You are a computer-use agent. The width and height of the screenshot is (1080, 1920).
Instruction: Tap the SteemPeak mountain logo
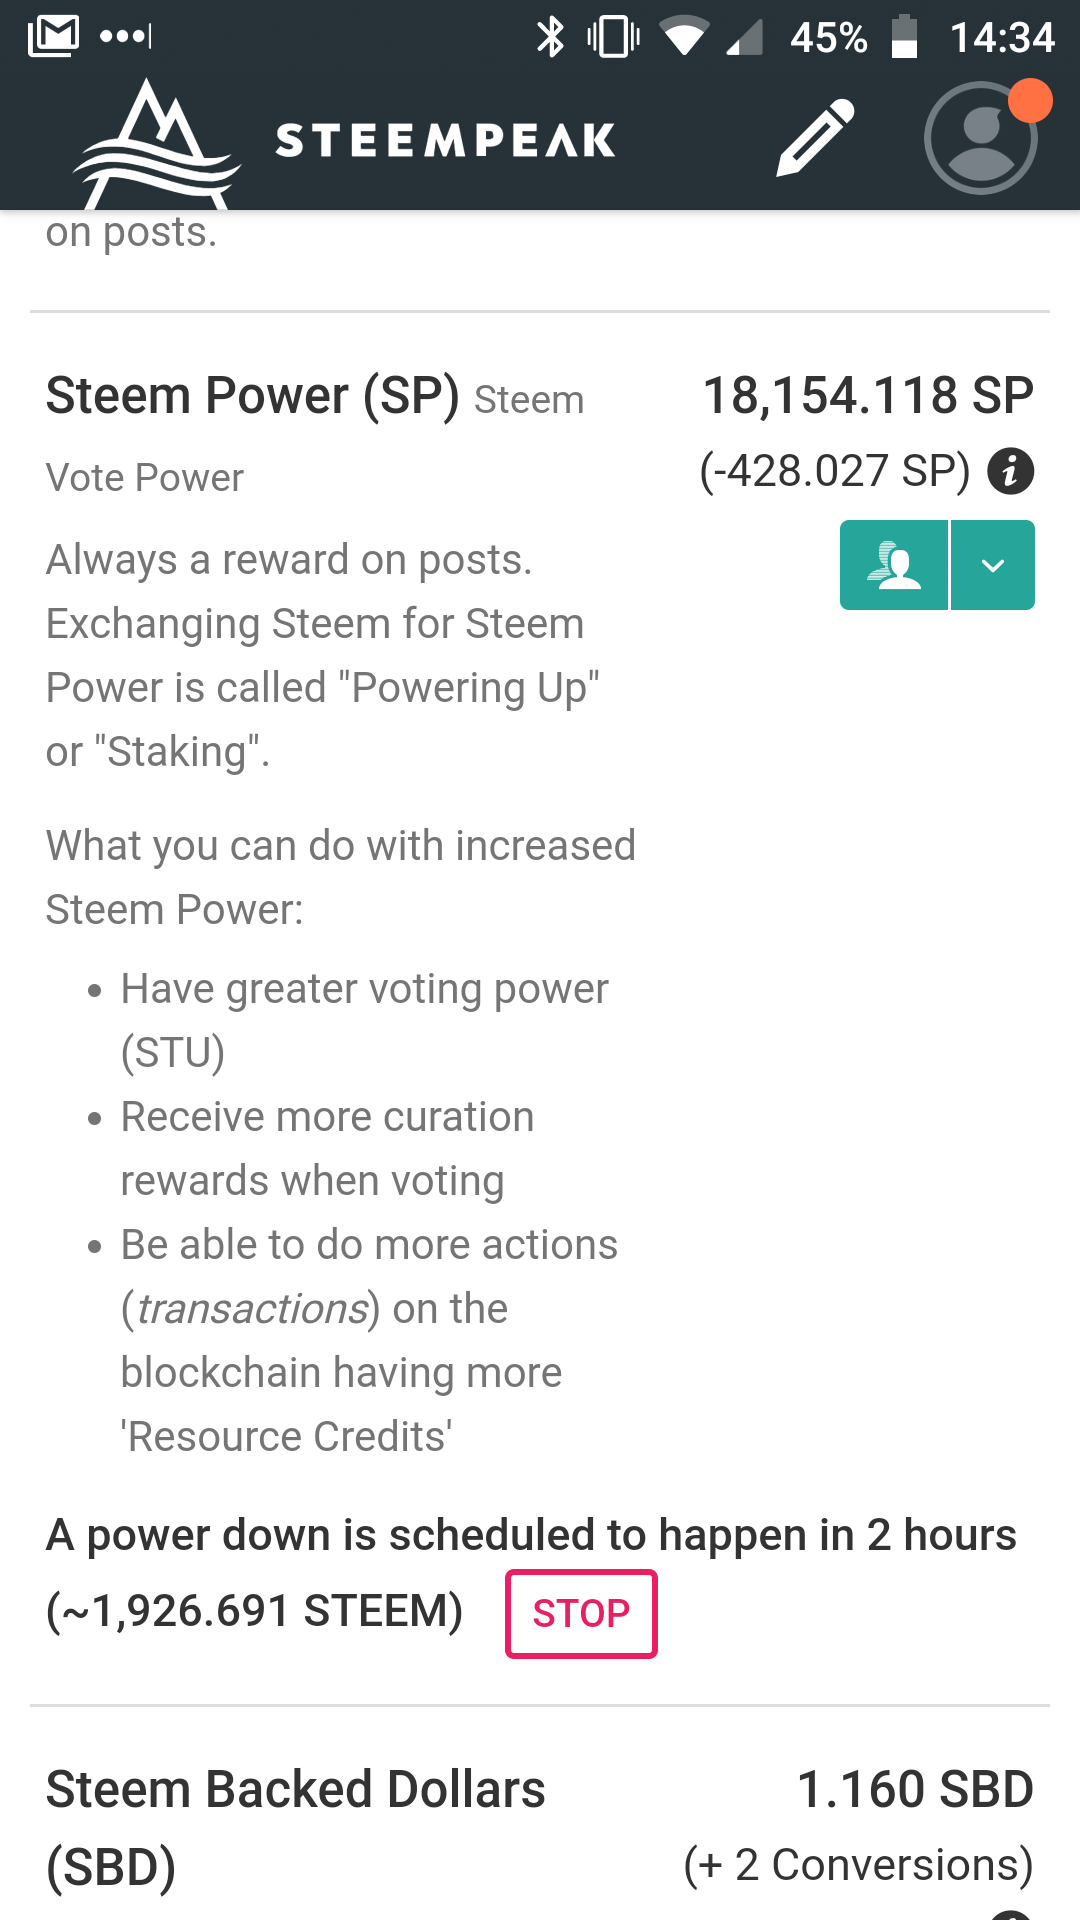(x=155, y=142)
